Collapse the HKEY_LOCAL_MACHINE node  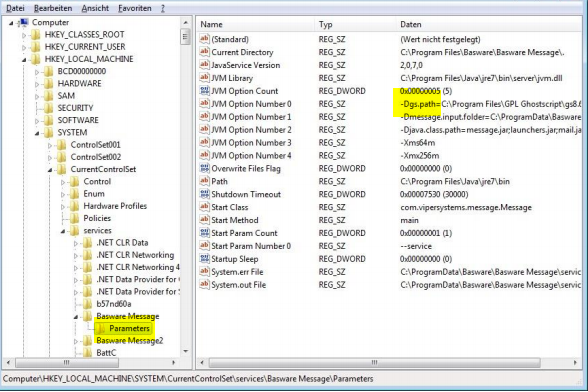[24, 60]
